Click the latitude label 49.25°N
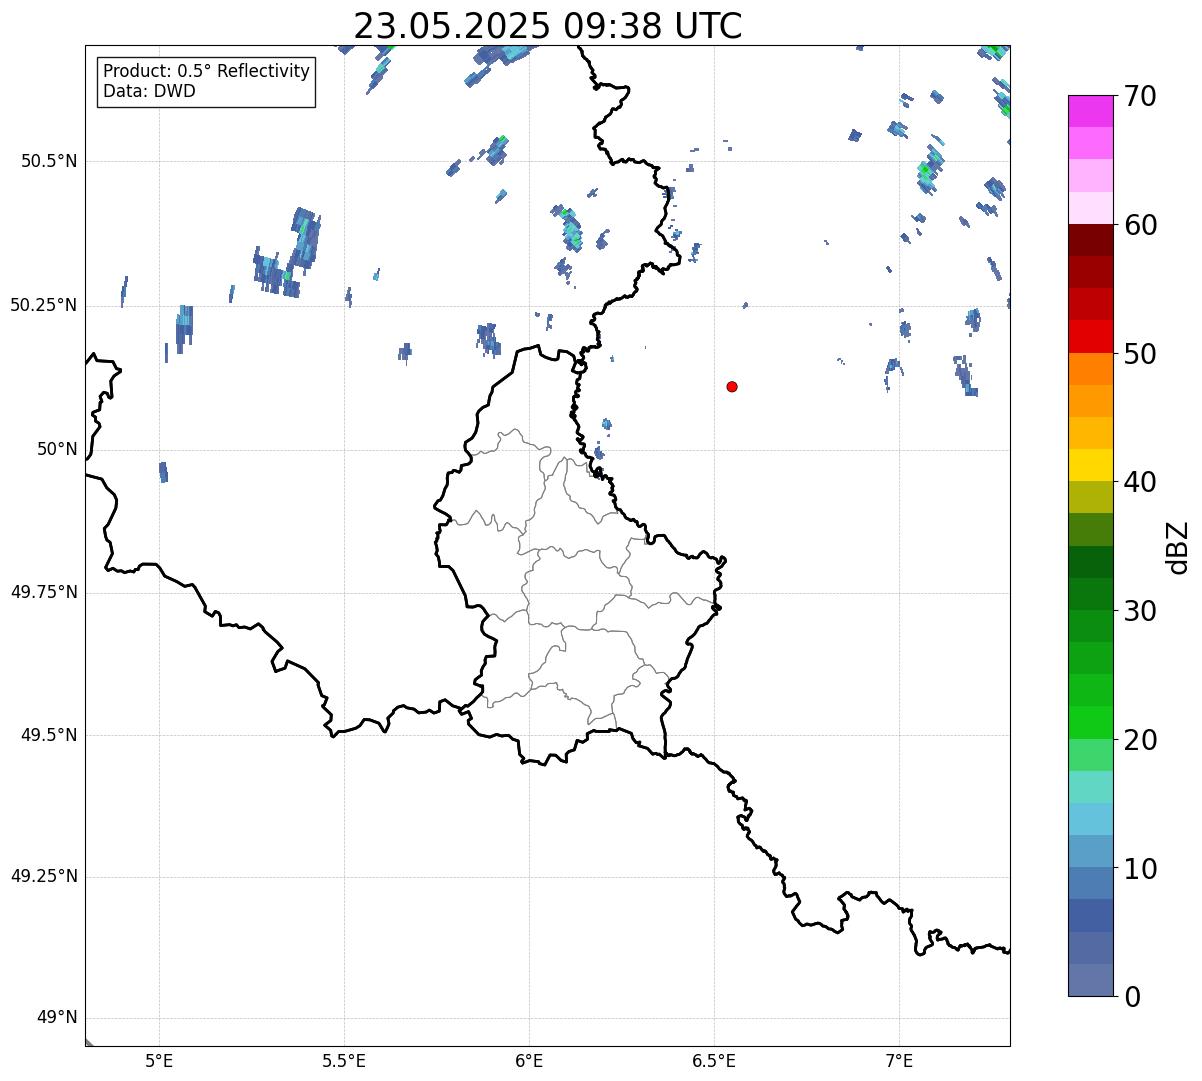Screen dimensions: 1202x1081 point(43,876)
